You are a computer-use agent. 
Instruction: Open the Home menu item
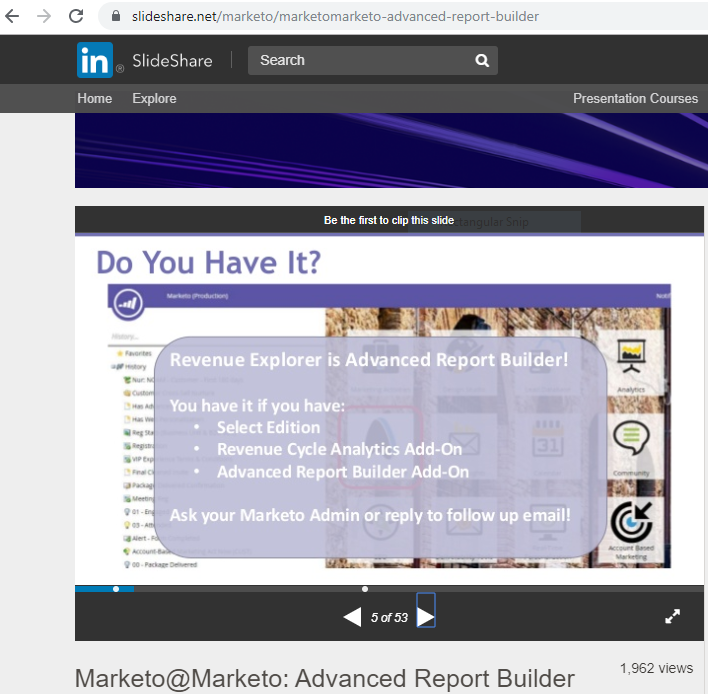[94, 98]
